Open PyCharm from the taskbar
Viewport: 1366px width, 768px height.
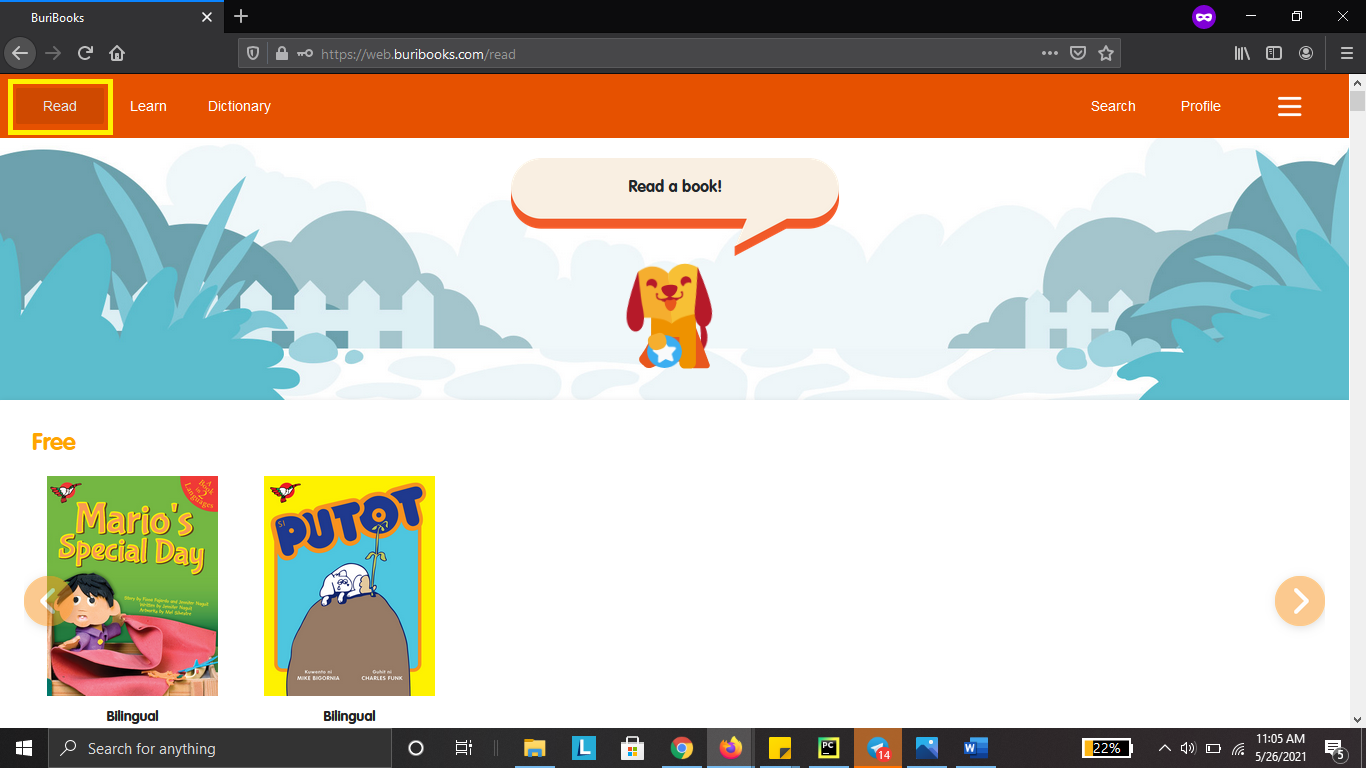(828, 748)
